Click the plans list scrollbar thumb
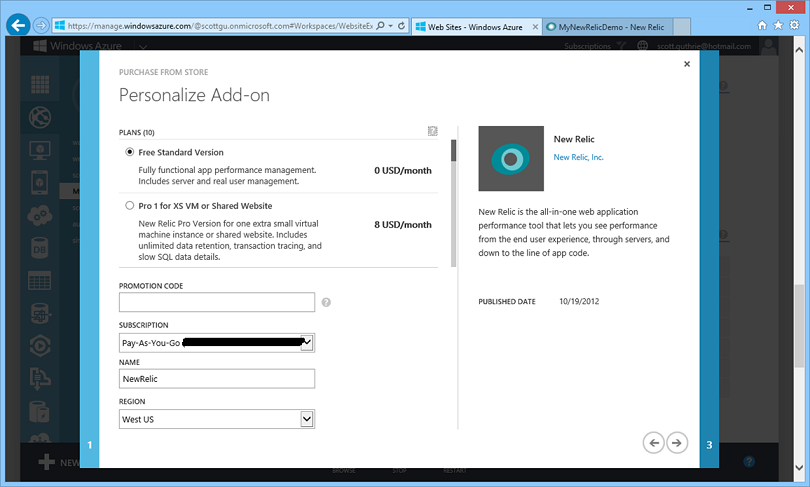Screen dimensions: 810x487 [454, 150]
